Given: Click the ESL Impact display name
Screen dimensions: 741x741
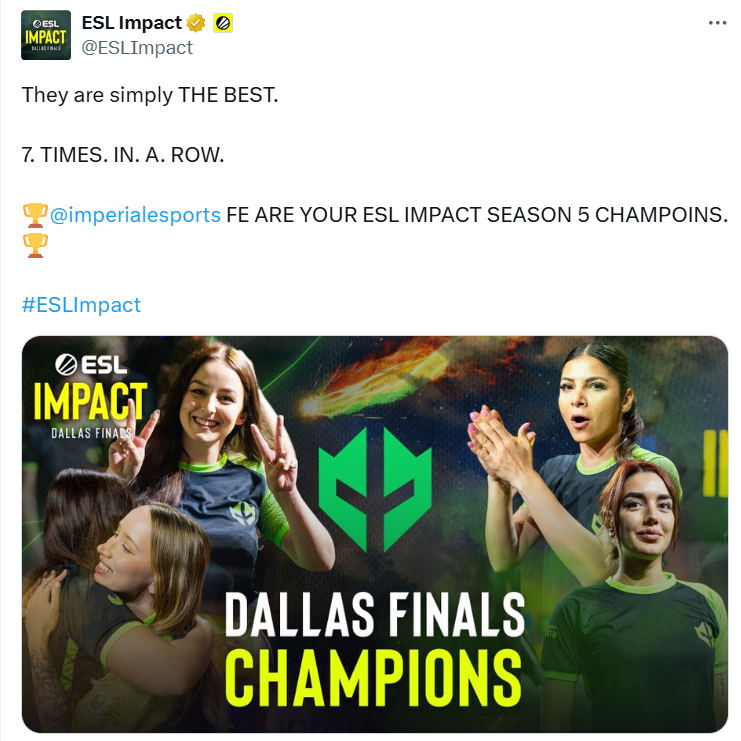Looking at the screenshot, I should click(x=132, y=23).
